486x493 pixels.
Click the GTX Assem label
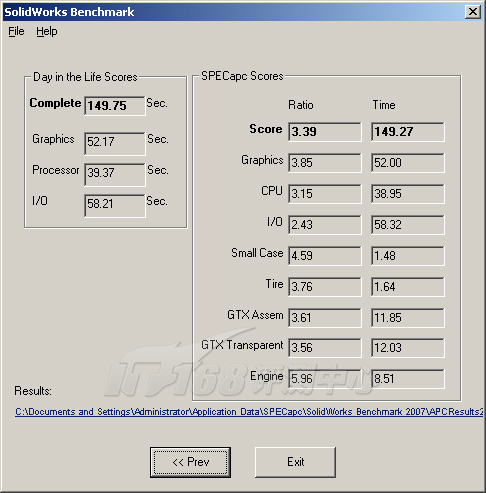[x=255, y=315]
